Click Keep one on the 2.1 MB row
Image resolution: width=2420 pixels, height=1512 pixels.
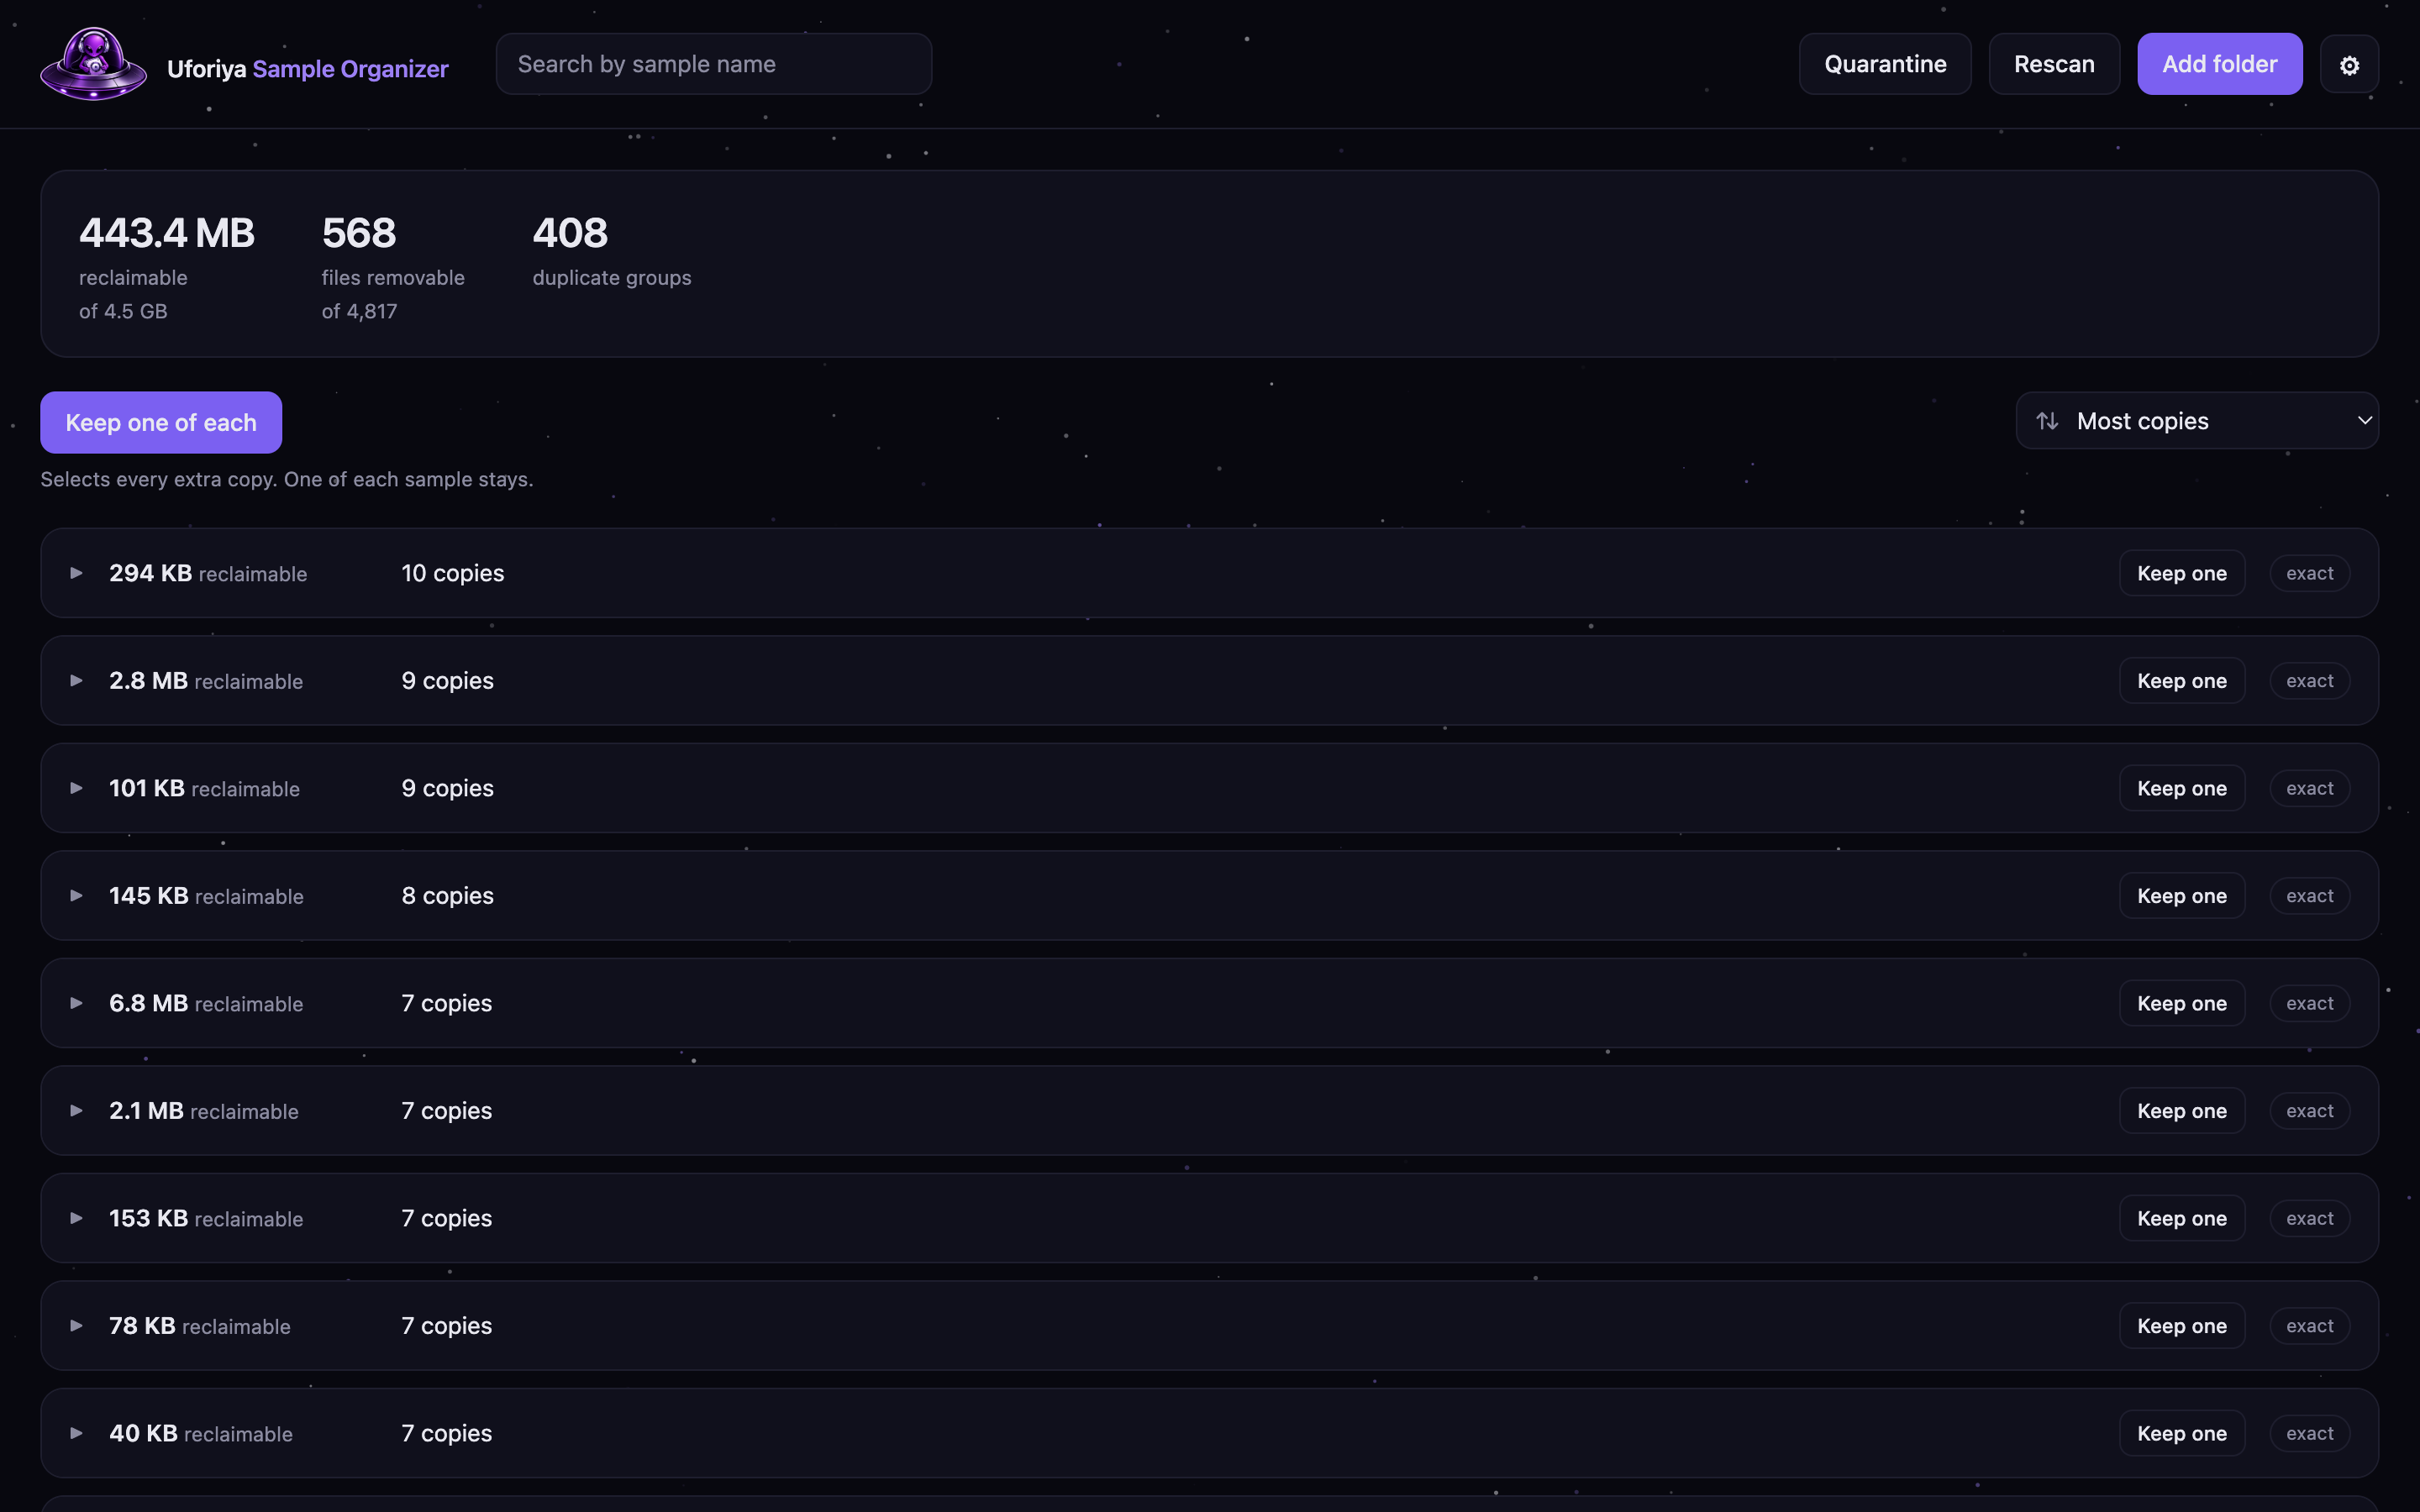pyautogui.click(x=2182, y=1111)
